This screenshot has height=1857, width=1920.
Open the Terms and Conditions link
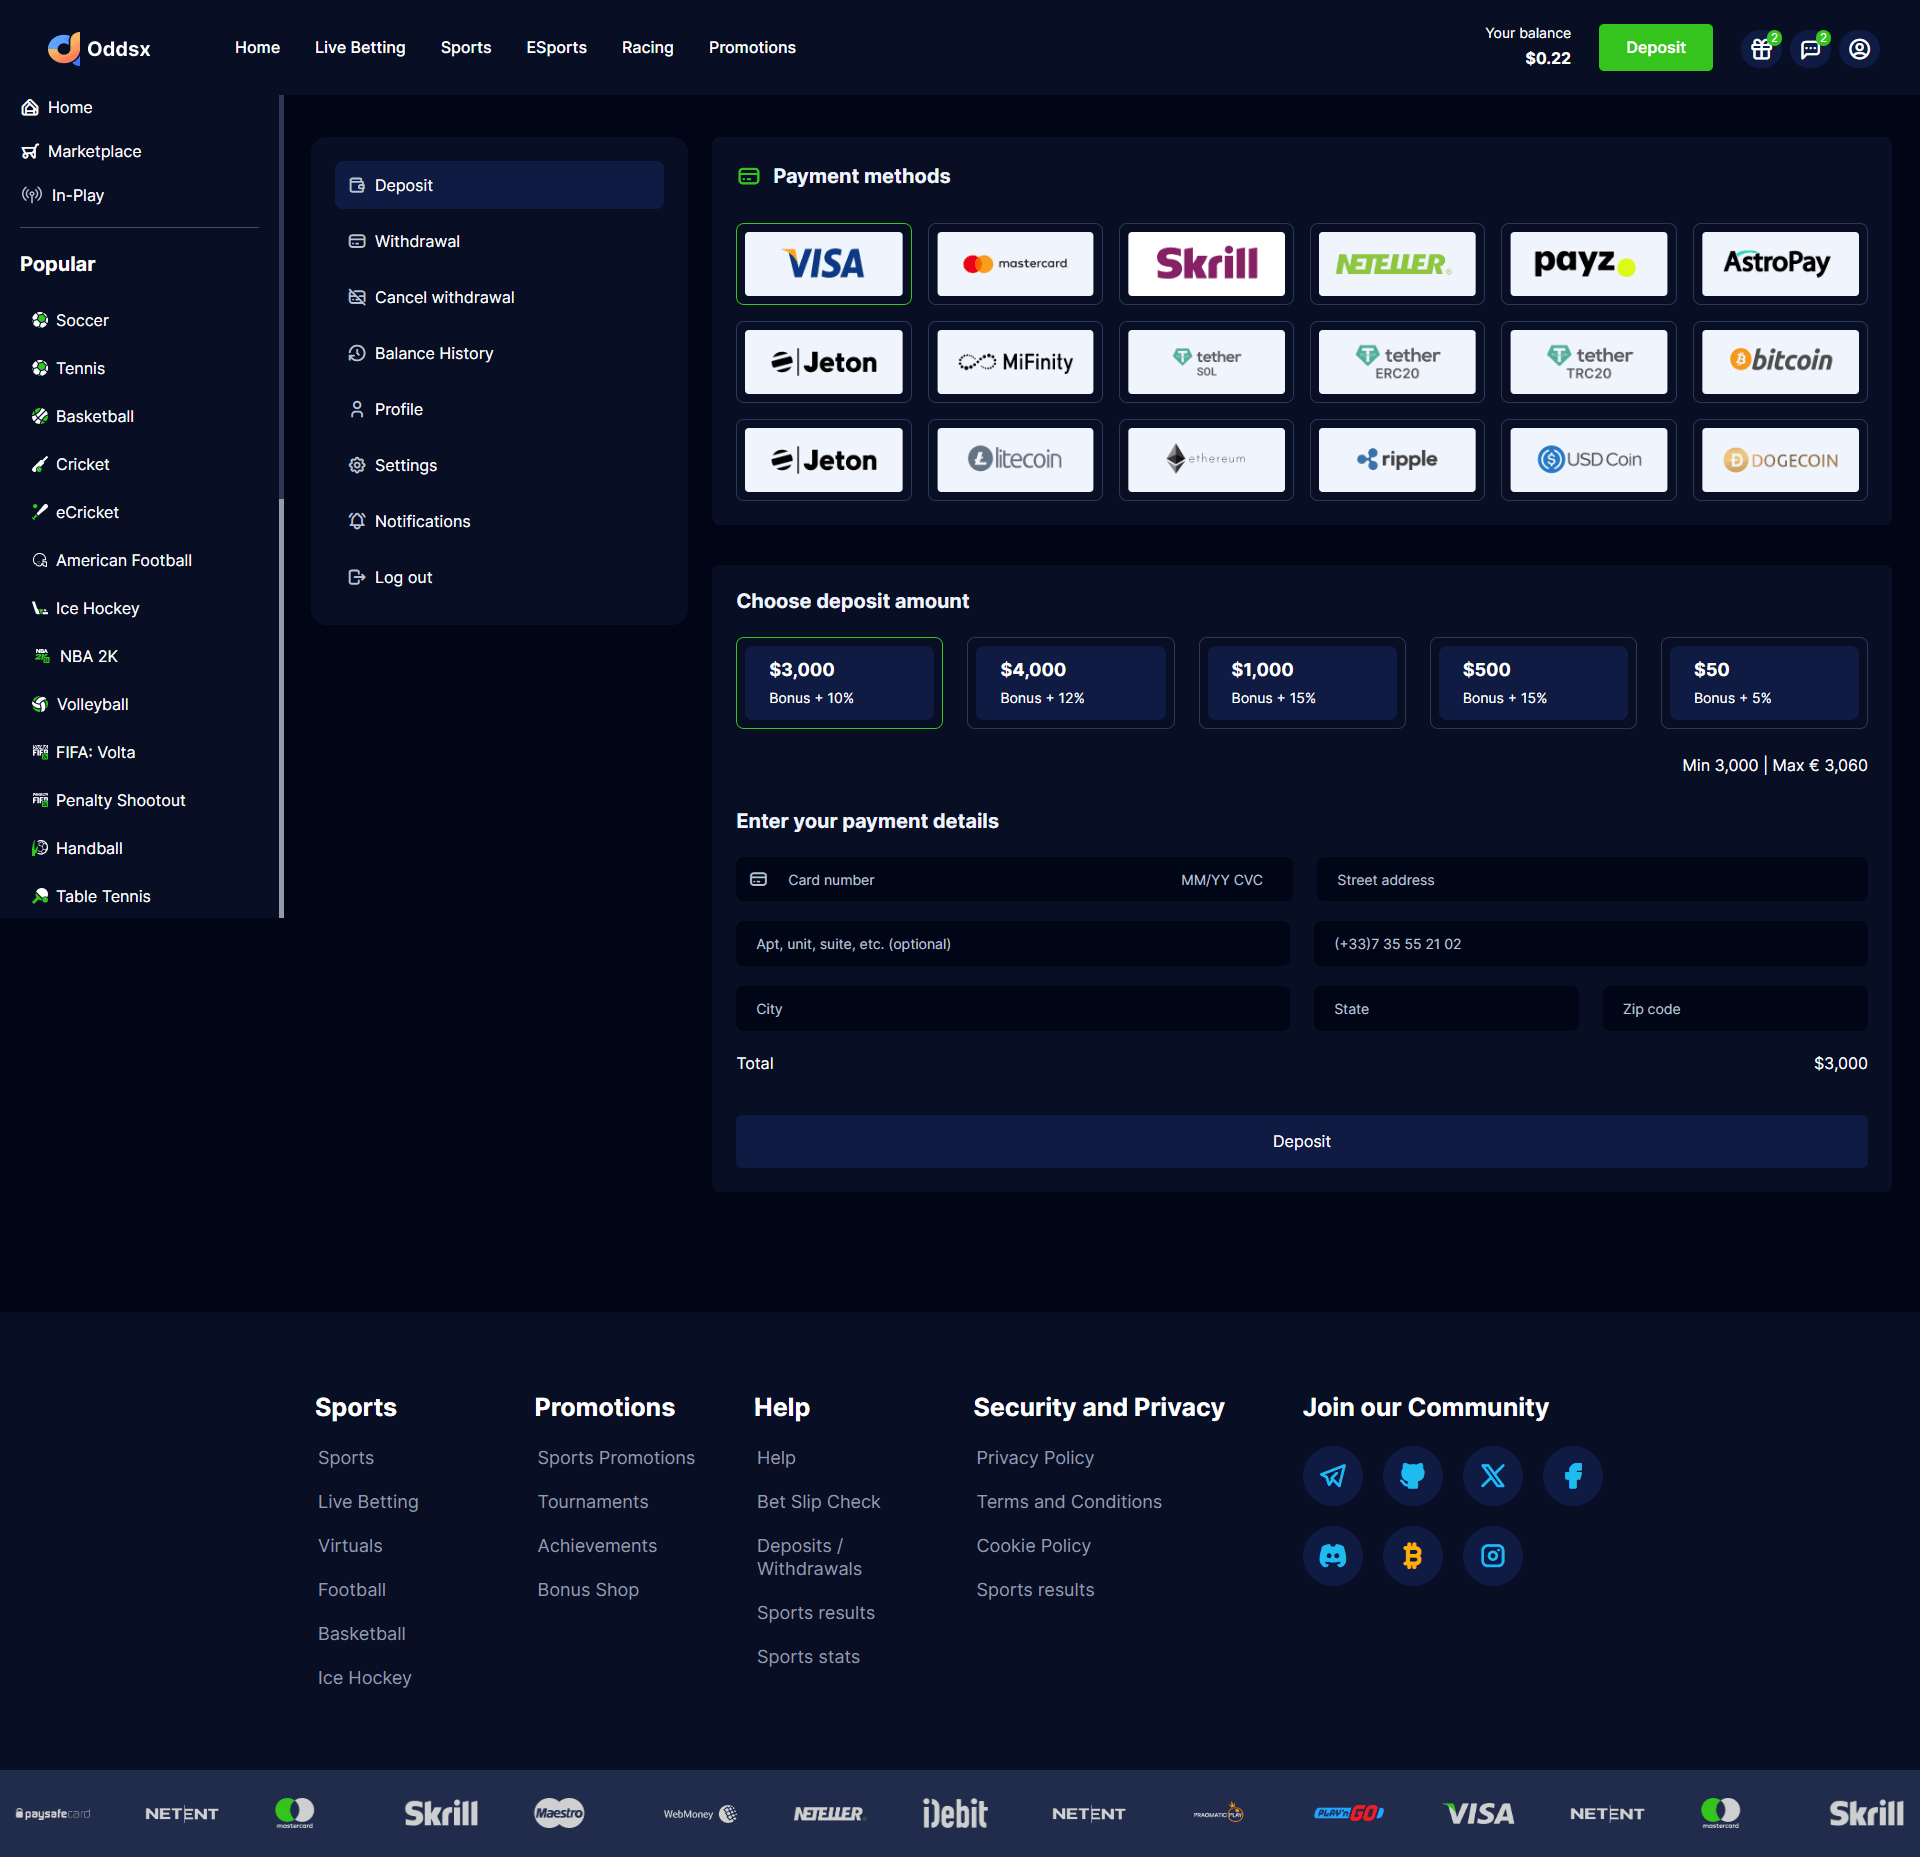coord(1068,1501)
